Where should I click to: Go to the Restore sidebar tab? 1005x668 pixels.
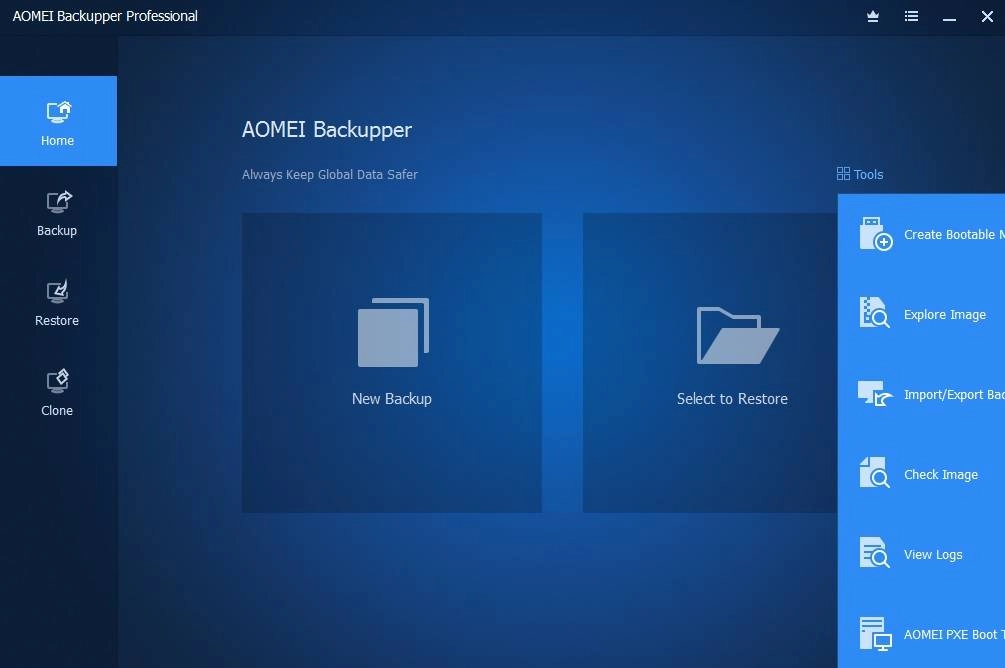[58, 304]
